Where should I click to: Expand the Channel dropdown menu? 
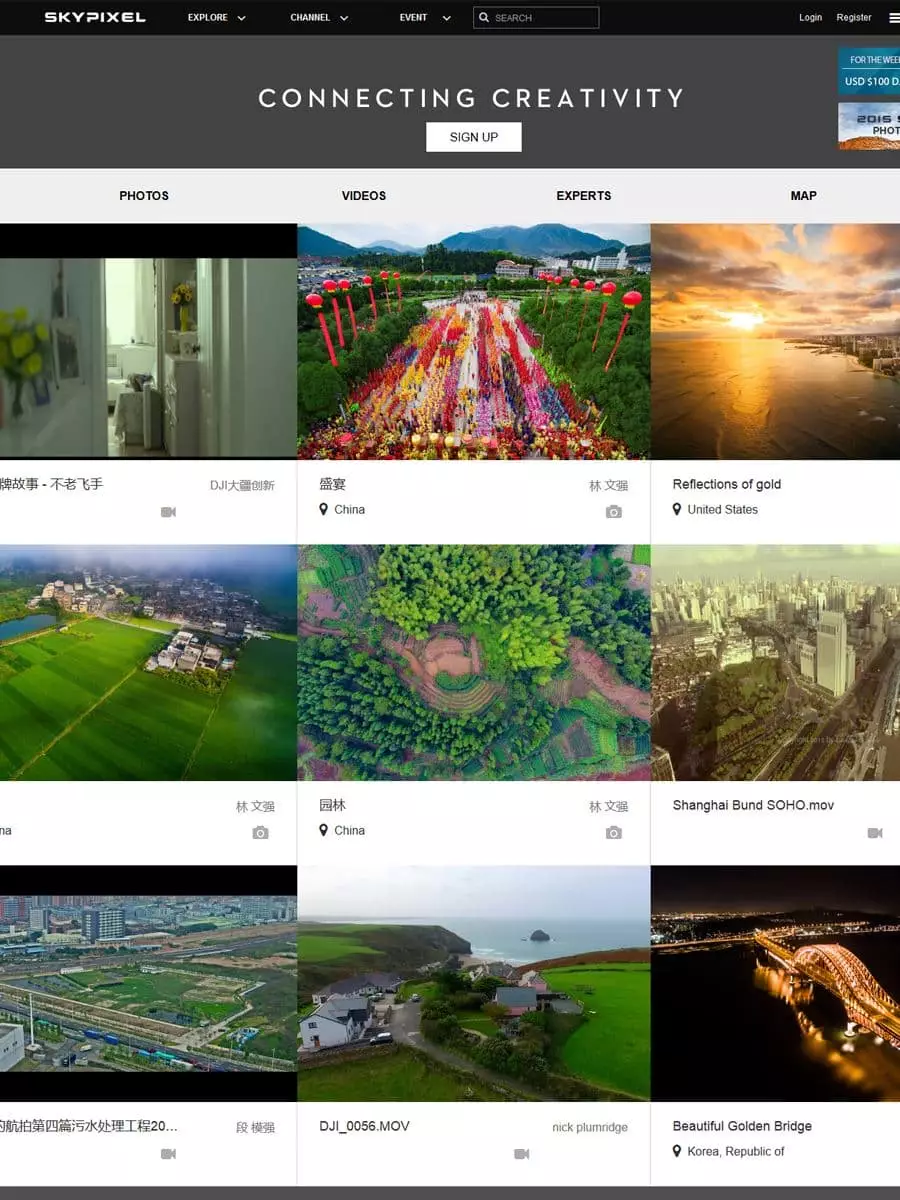tap(319, 17)
